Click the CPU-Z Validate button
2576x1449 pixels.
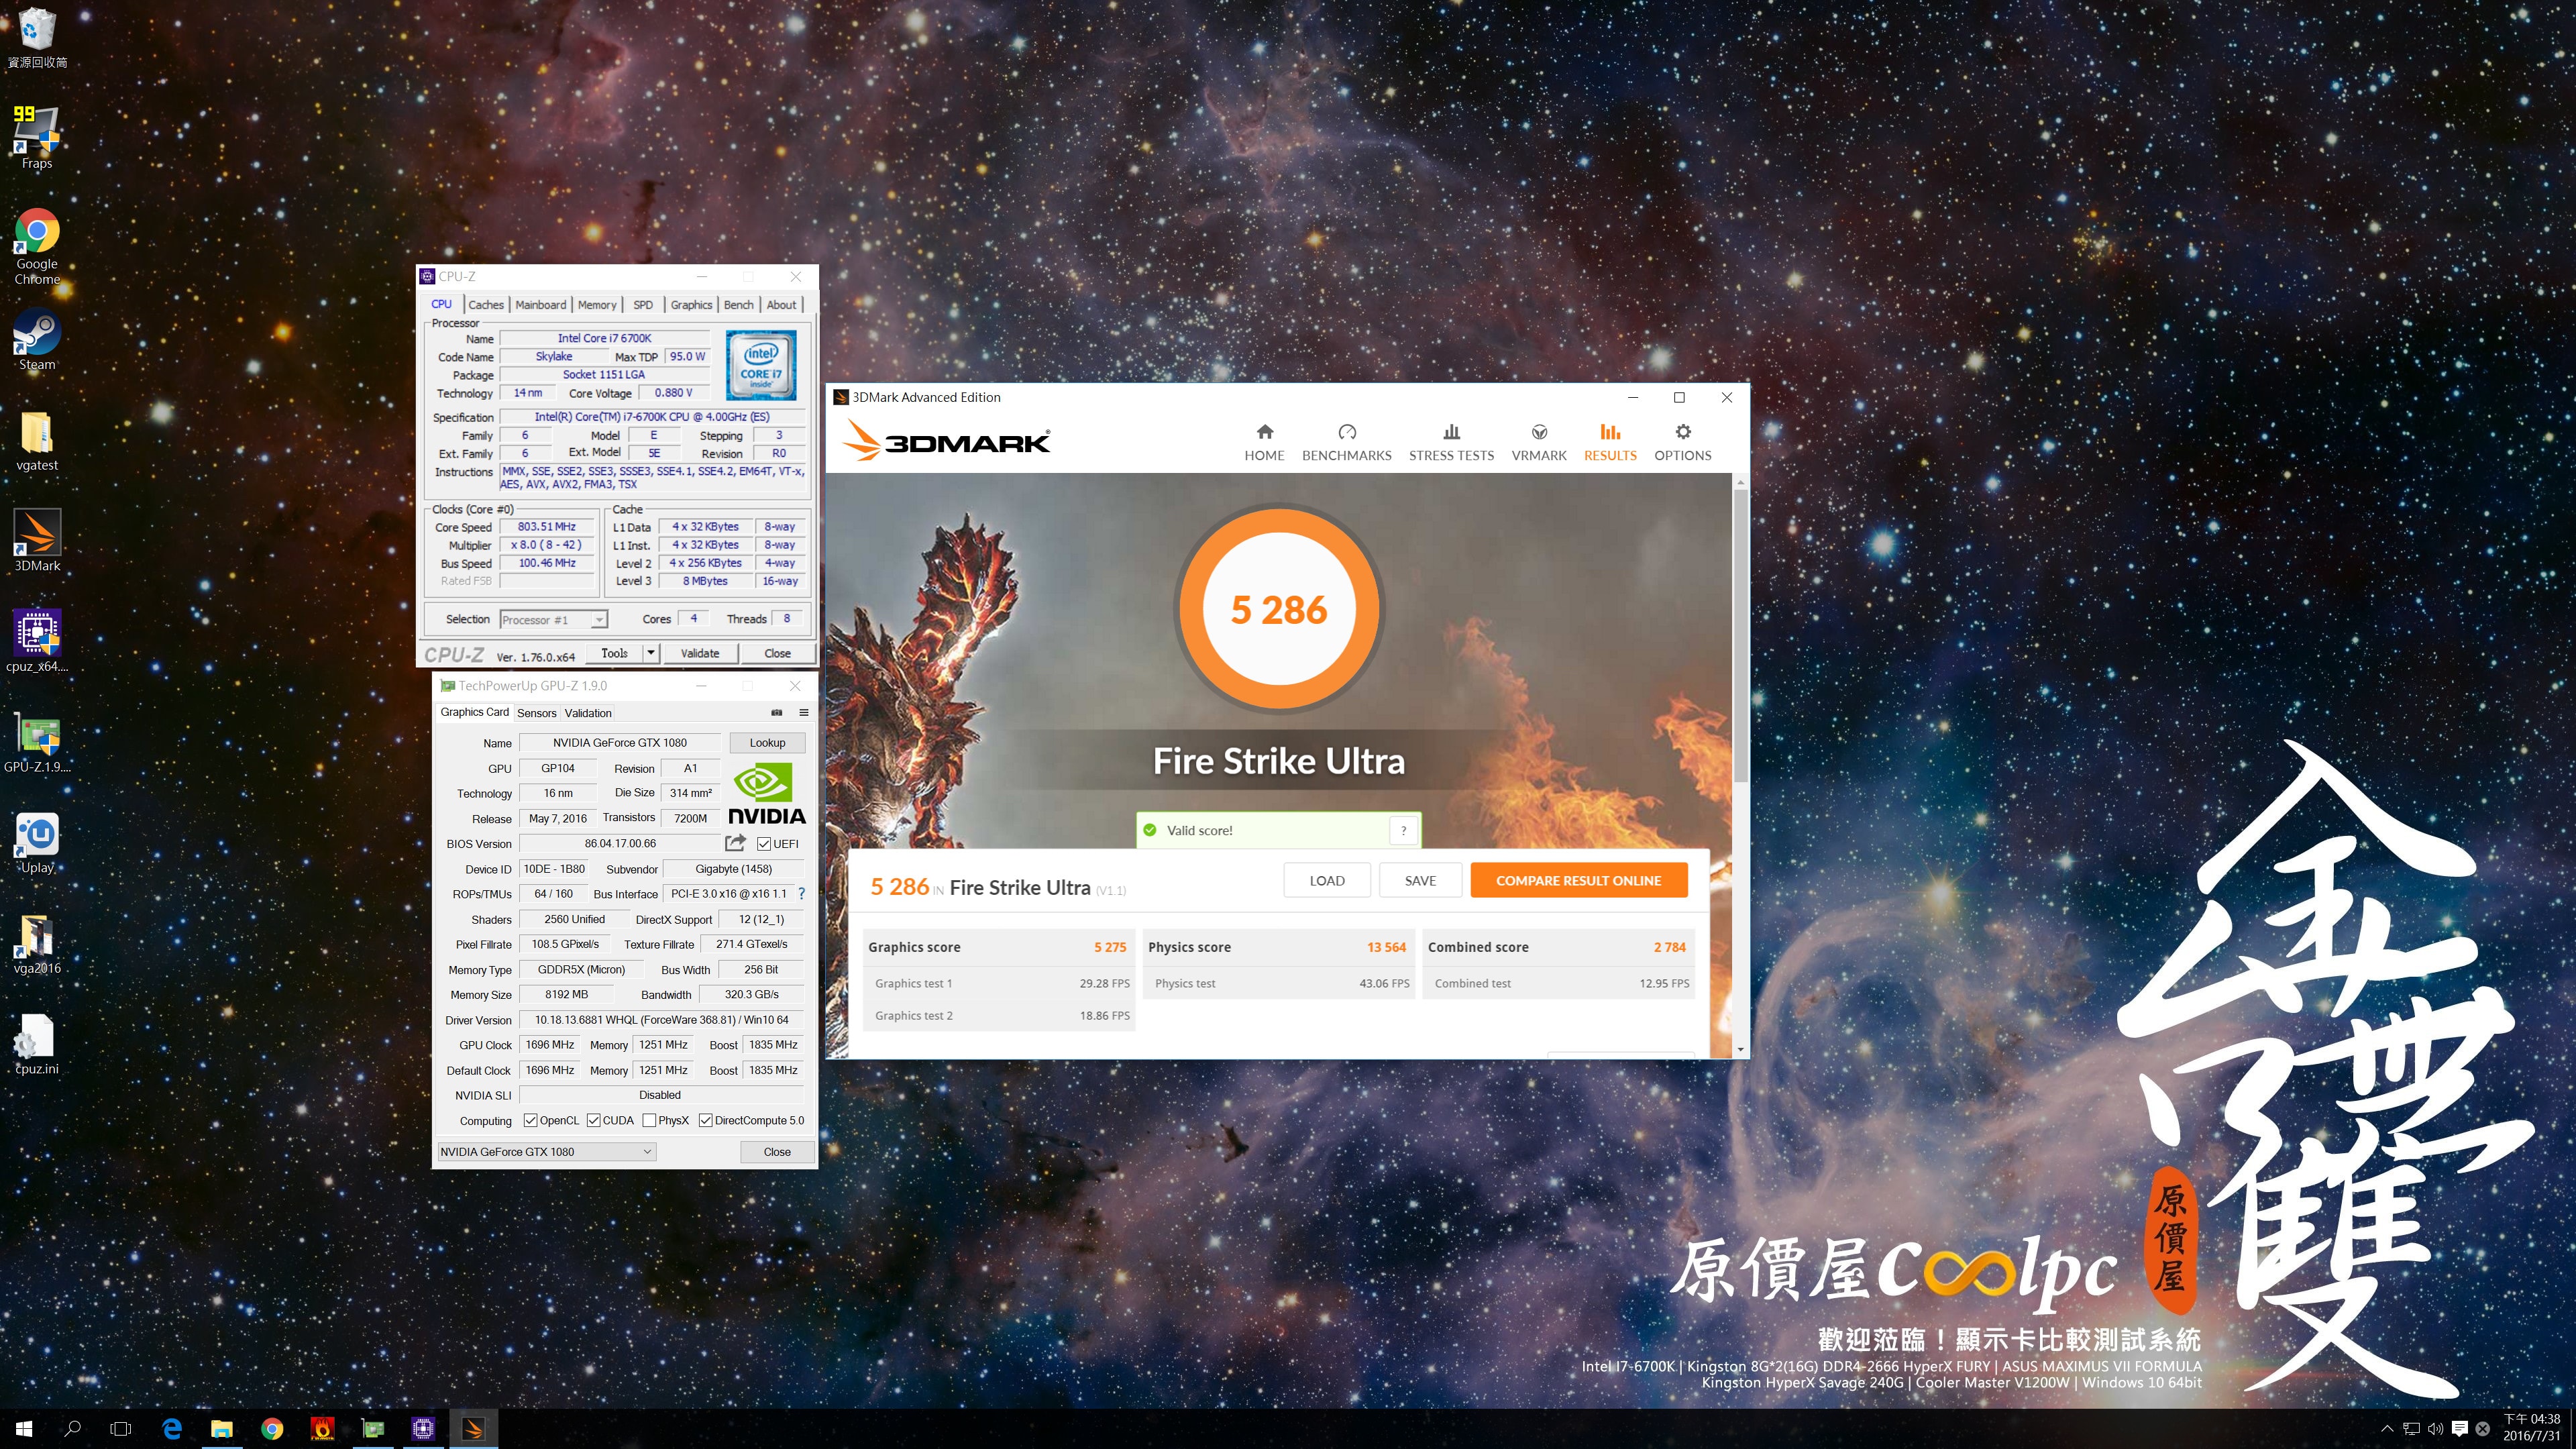click(x=700, y=653)
